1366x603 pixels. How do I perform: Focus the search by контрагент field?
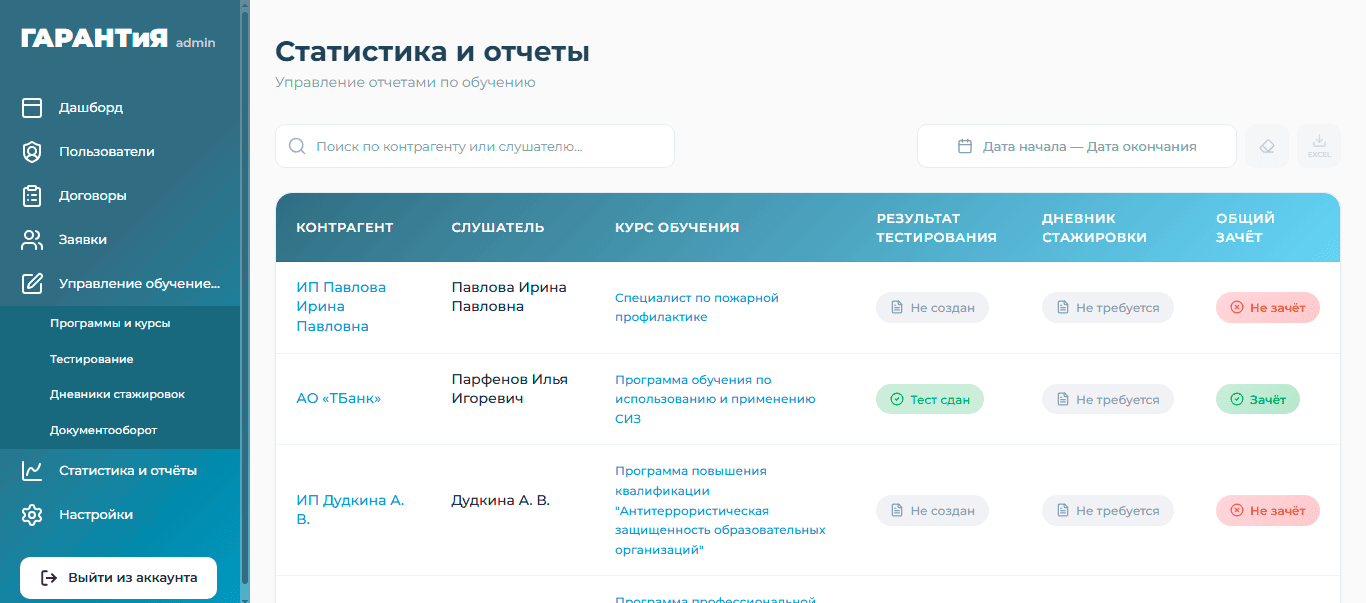click(475, 146)
